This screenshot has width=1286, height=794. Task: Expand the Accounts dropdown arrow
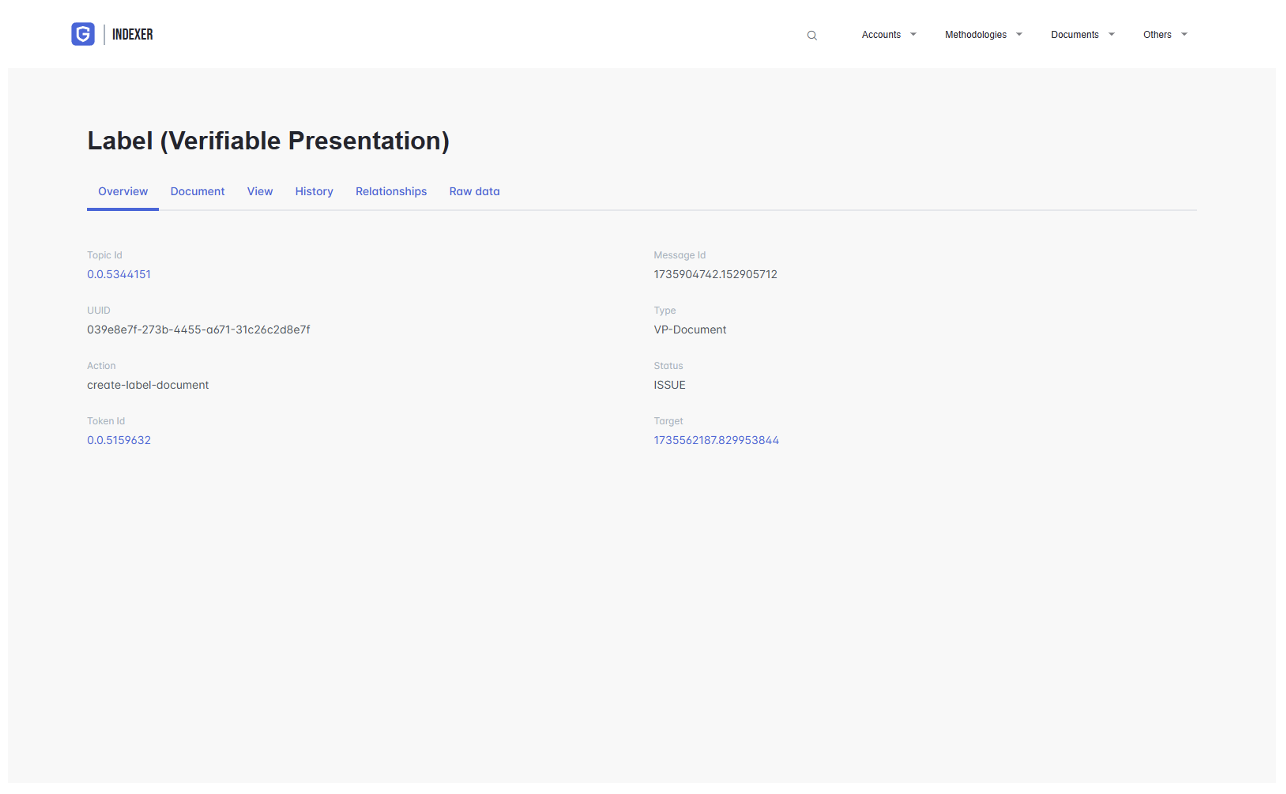913,34
